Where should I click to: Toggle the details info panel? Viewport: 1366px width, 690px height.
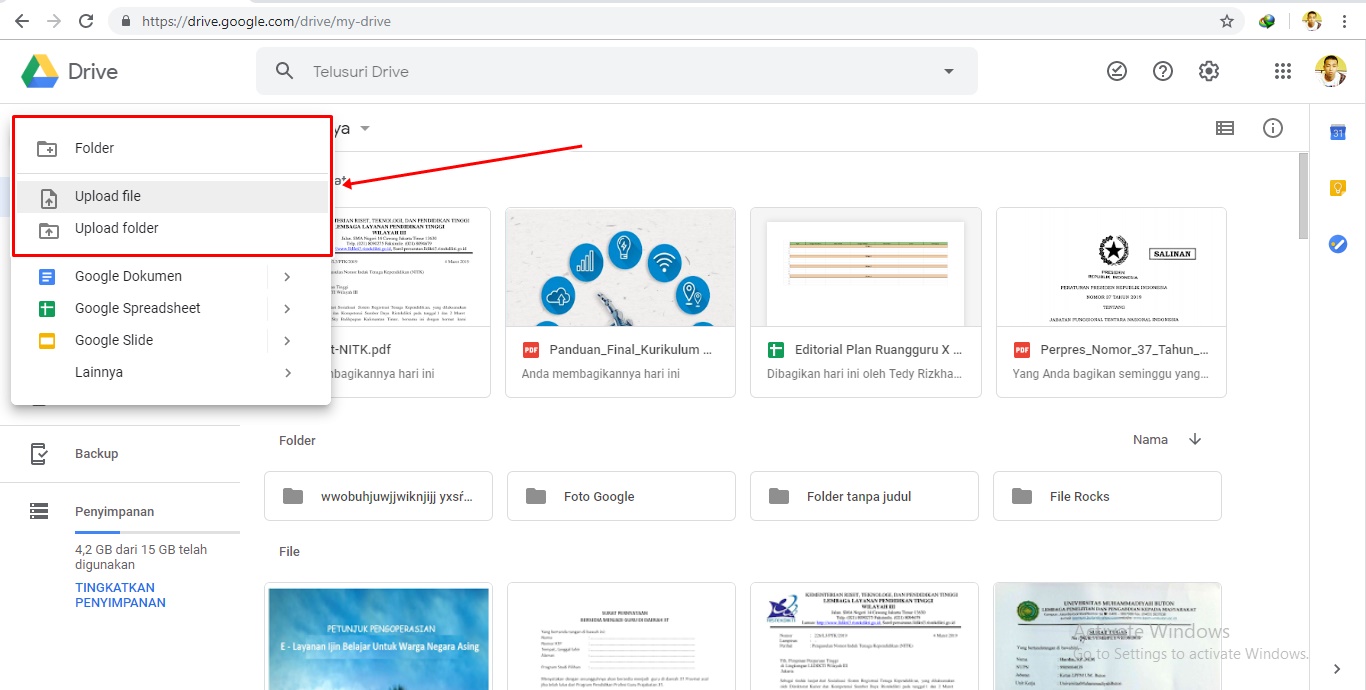coord(1272,128)
